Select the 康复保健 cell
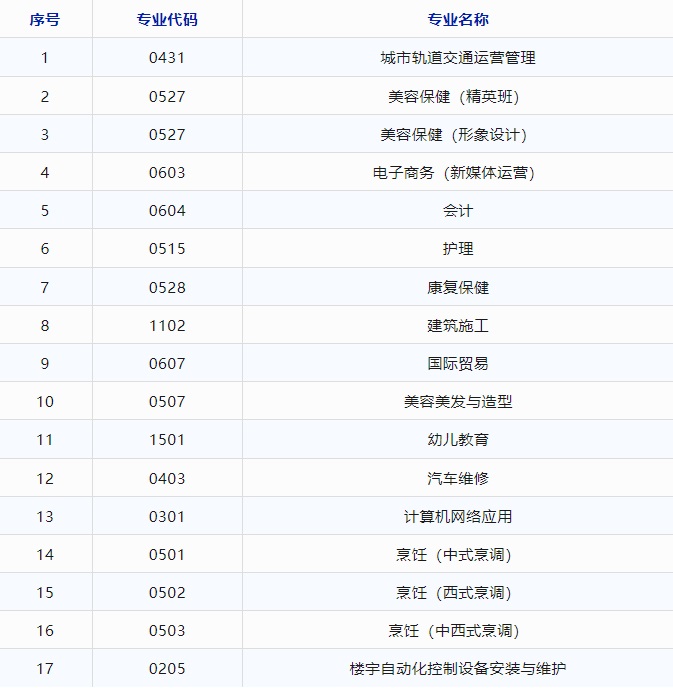This screenshot has height=688, width=673. point(457,287)
